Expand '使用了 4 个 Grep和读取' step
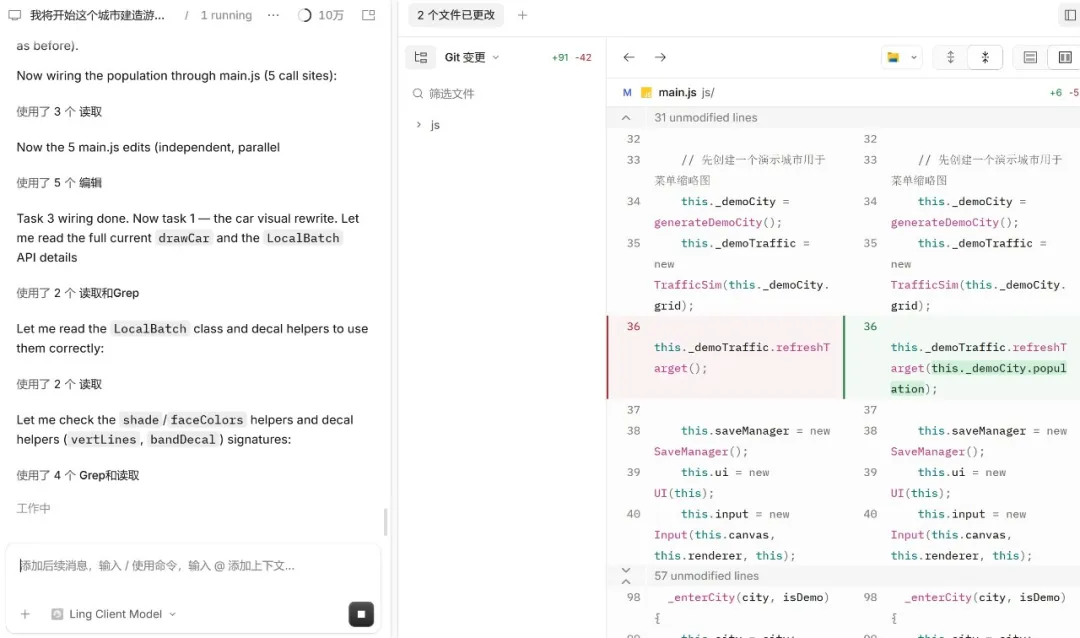 pos(78,475)
